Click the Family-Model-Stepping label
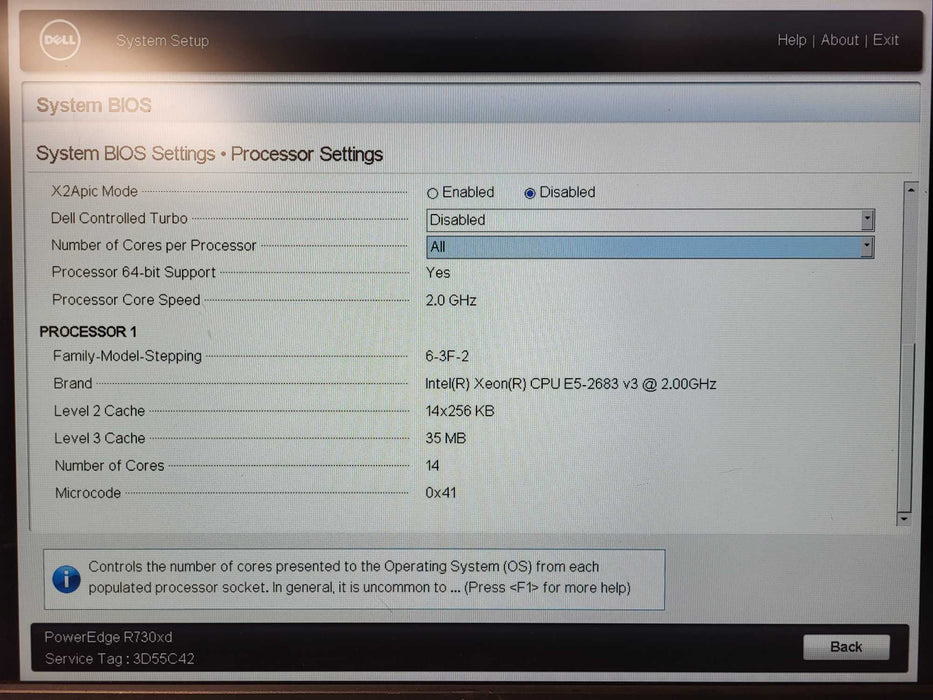 point(127,356)
